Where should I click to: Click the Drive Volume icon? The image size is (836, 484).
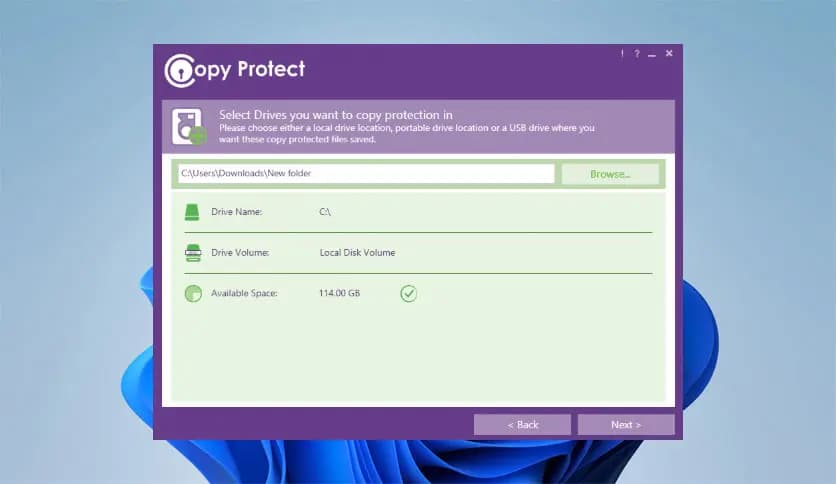pos(193,253)
